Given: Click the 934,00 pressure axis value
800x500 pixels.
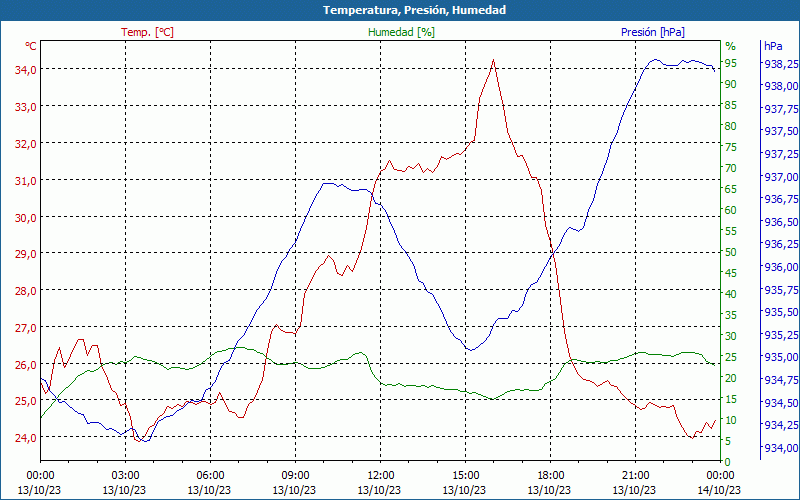Looking at the screenshot, I should click(781, 448).
